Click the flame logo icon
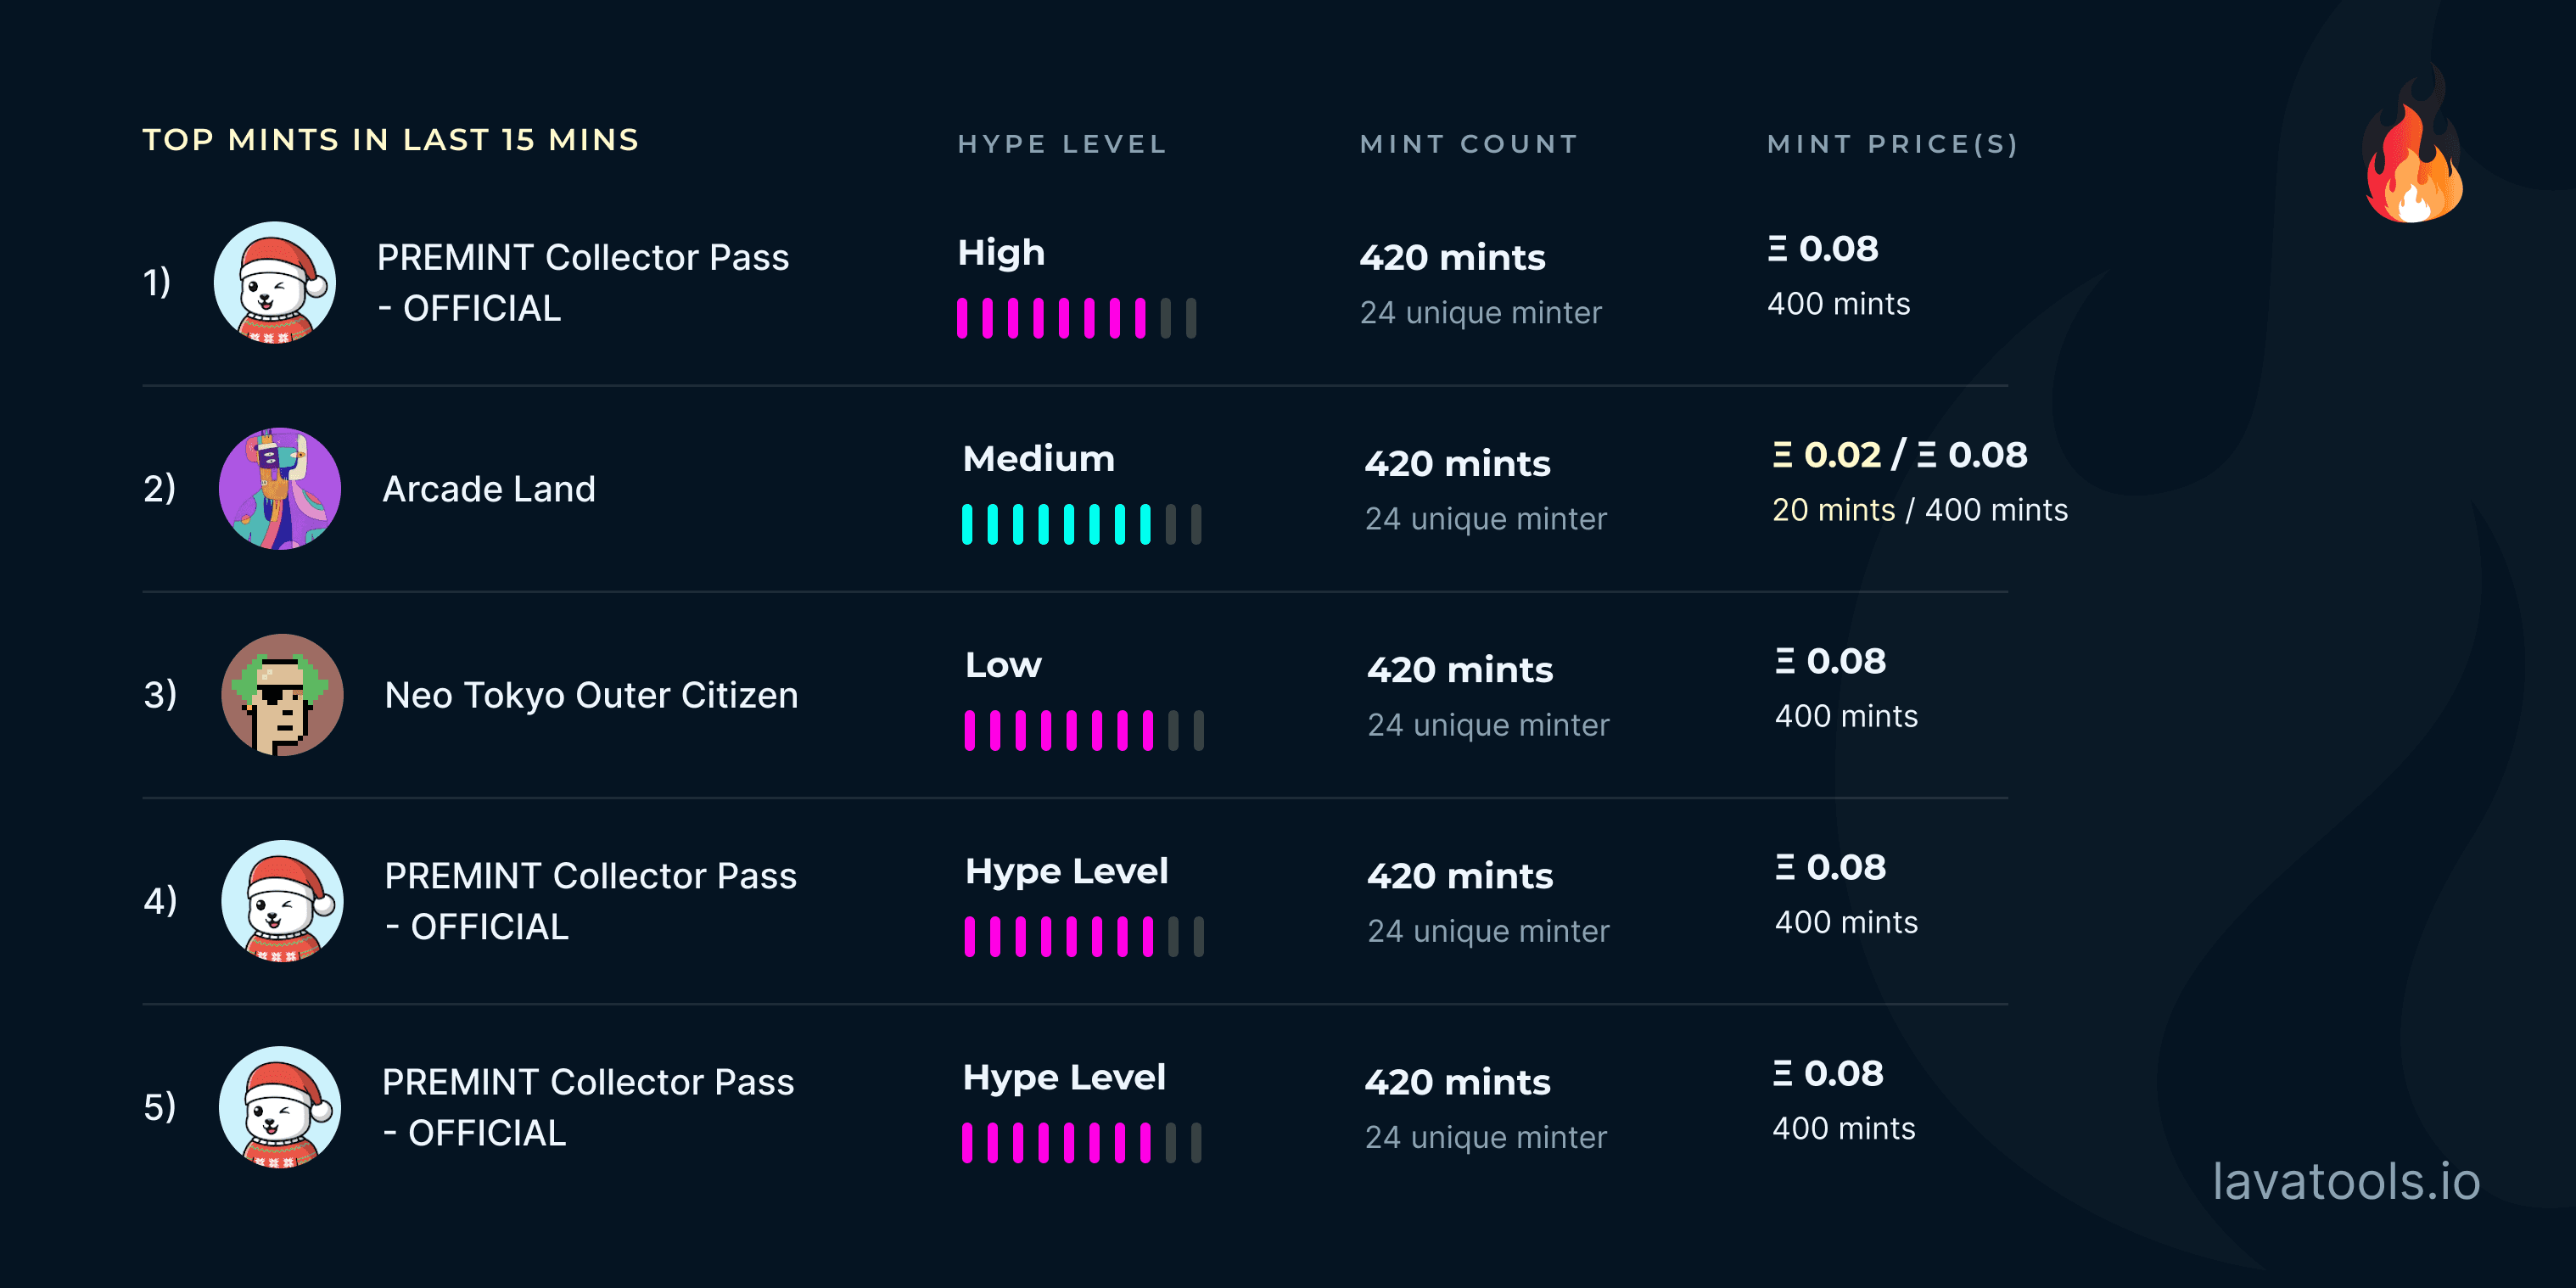Viewport: 2576px width, 1288px height. click(2413, 145)
